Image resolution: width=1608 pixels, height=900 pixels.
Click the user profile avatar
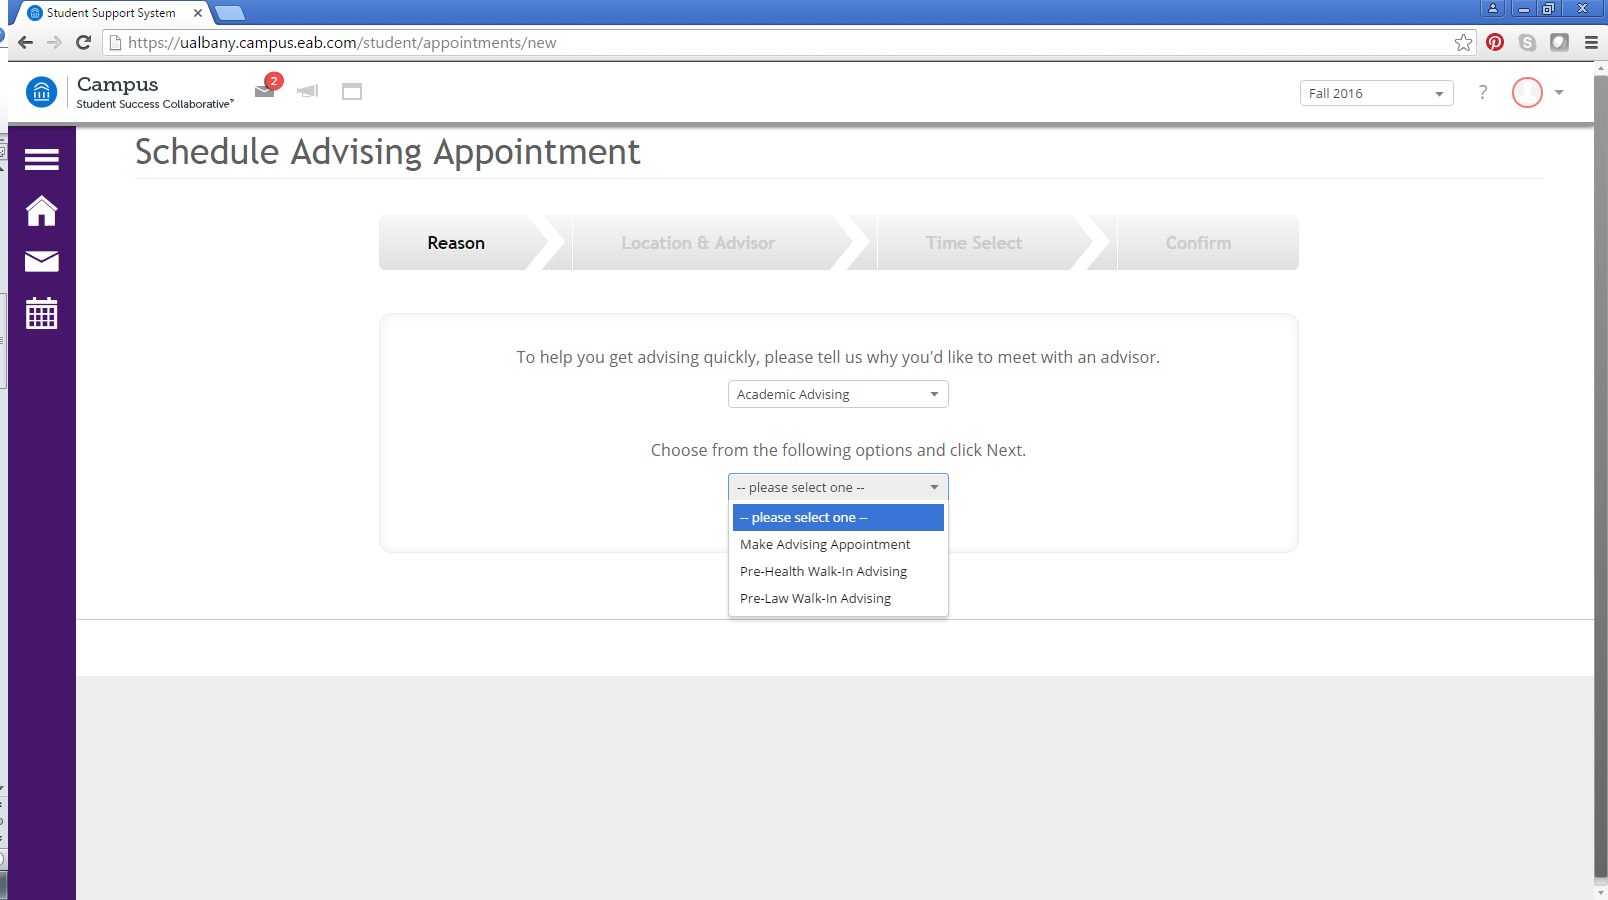pos(1526,93)
